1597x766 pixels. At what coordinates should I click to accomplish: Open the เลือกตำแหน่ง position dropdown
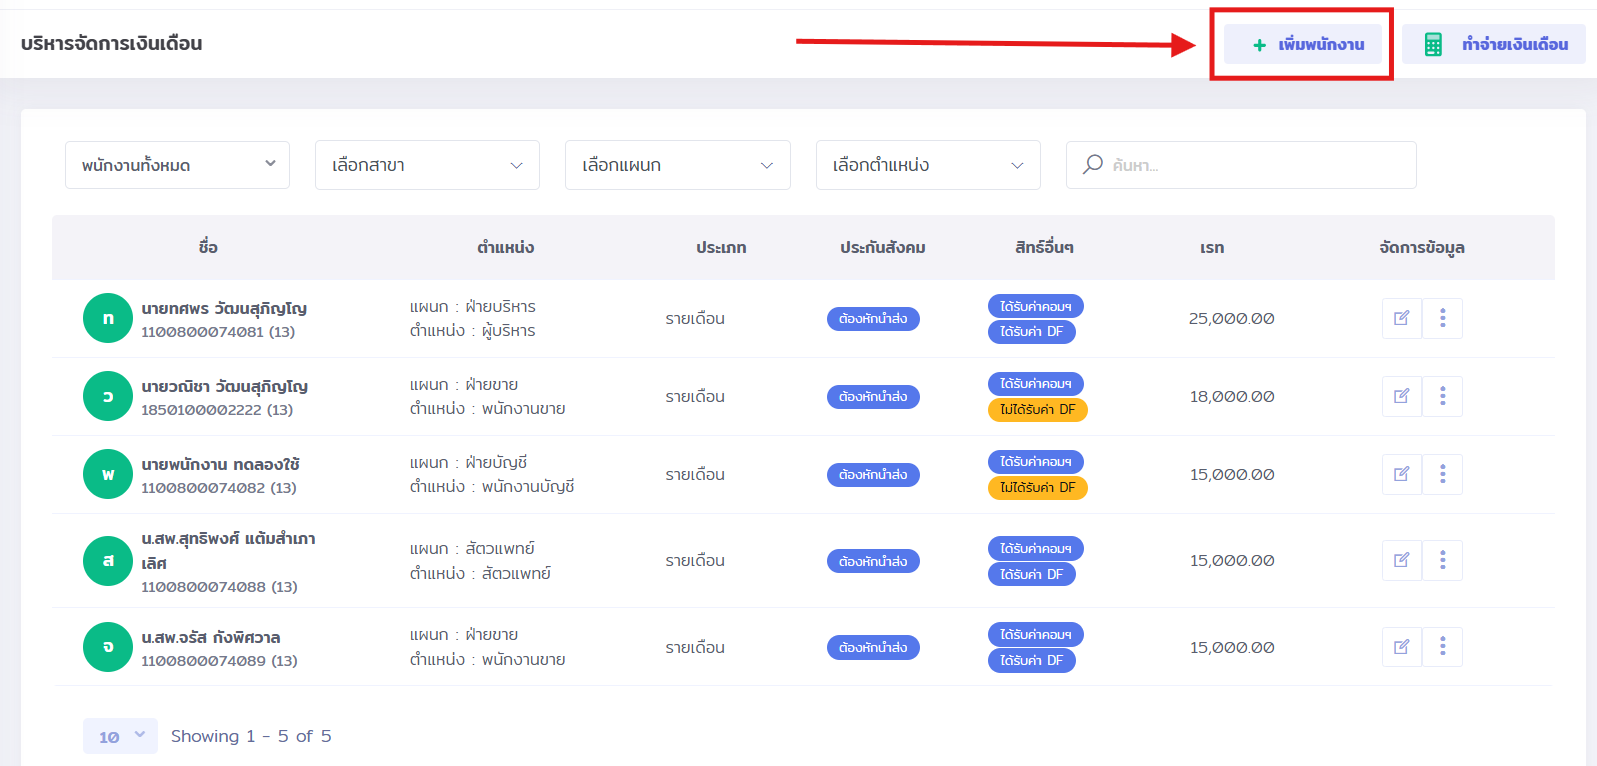927,165
